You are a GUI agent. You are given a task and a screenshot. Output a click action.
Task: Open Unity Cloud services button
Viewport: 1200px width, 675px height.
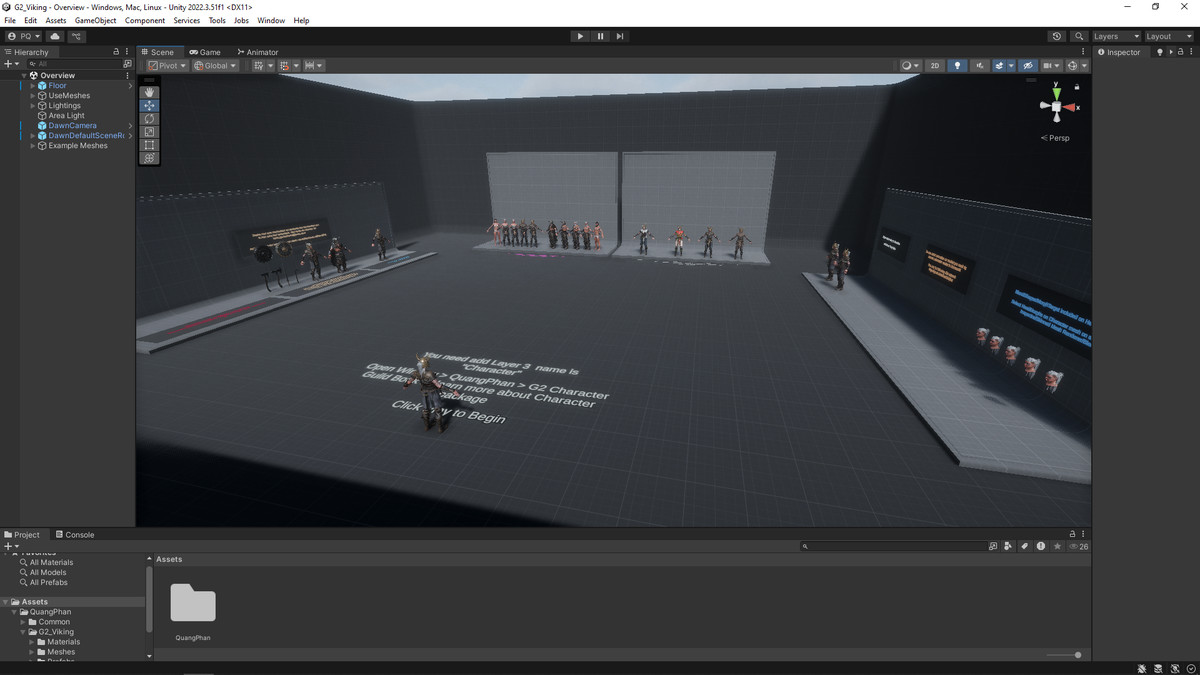[55, 36]
